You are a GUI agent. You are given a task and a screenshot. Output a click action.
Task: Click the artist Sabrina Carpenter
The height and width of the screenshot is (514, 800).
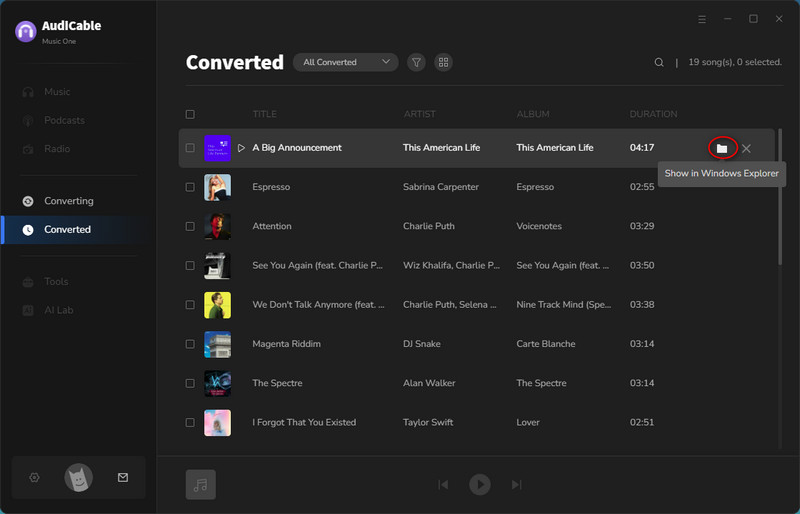pos(441,187)
